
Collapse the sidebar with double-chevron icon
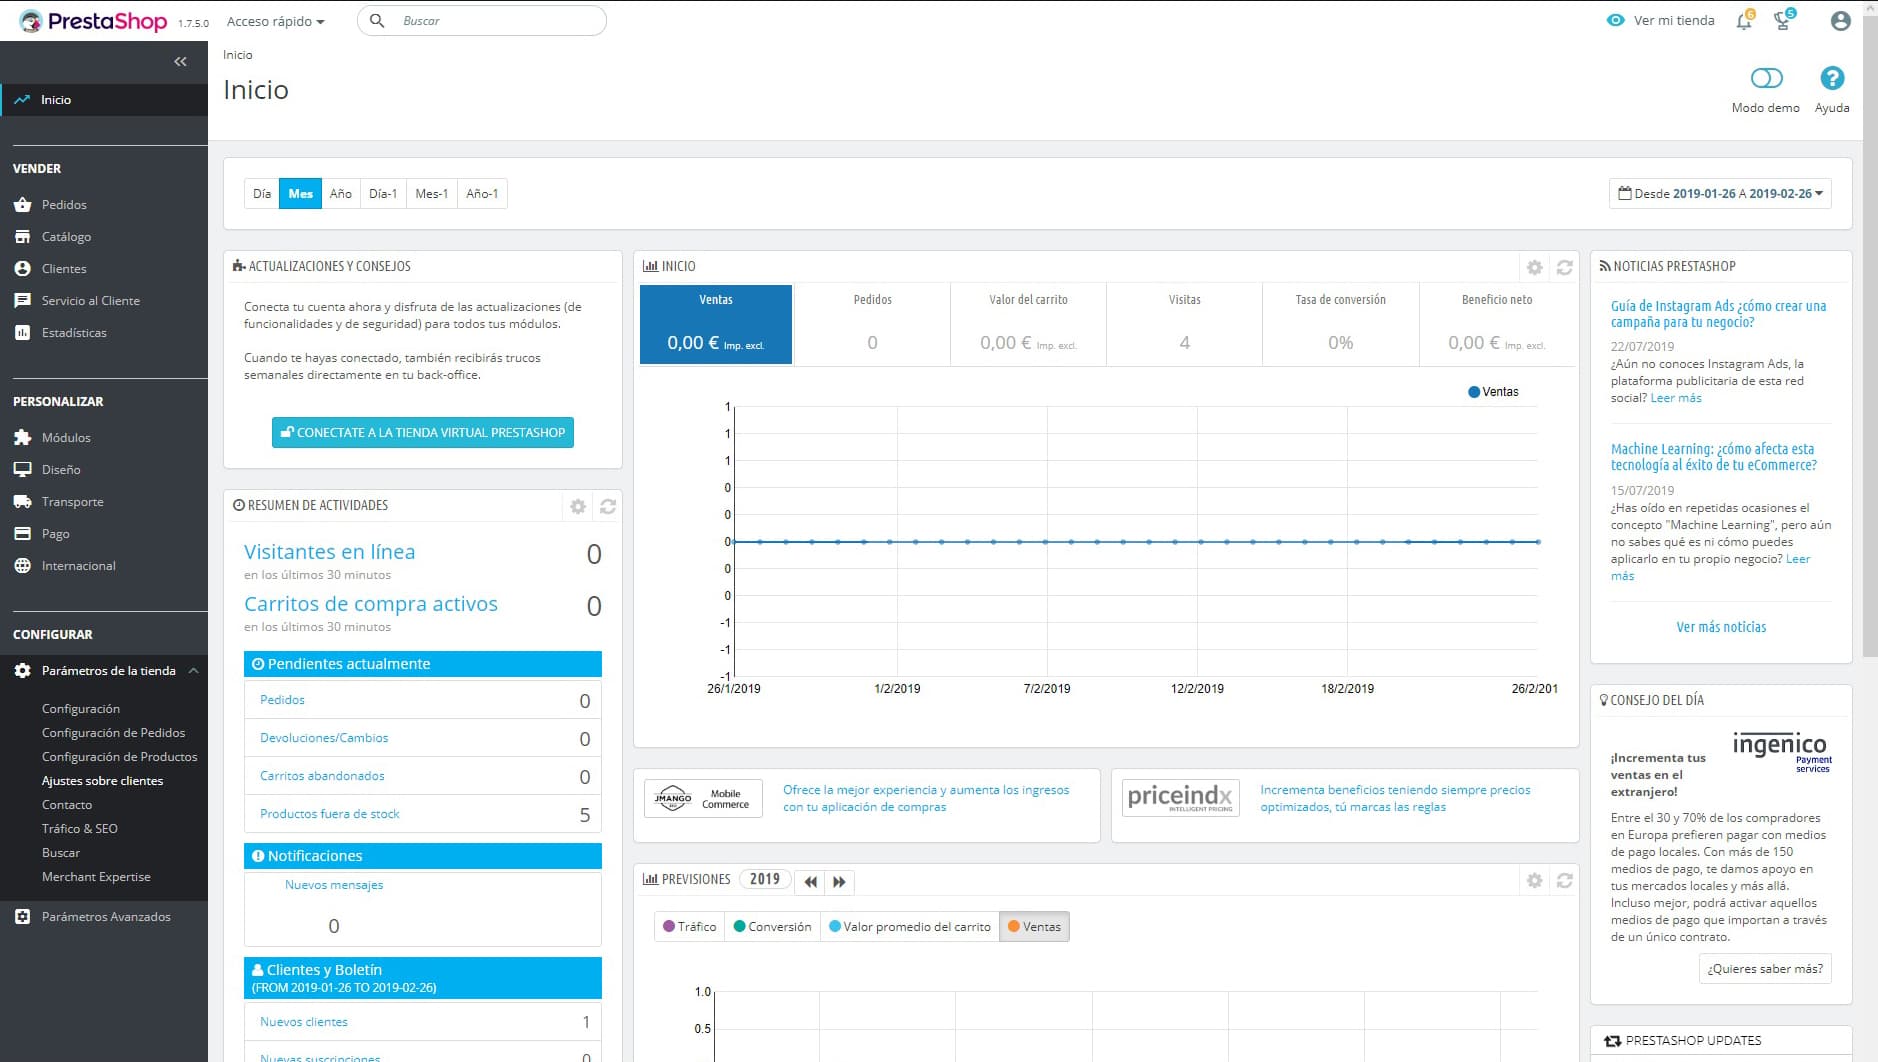180,62
